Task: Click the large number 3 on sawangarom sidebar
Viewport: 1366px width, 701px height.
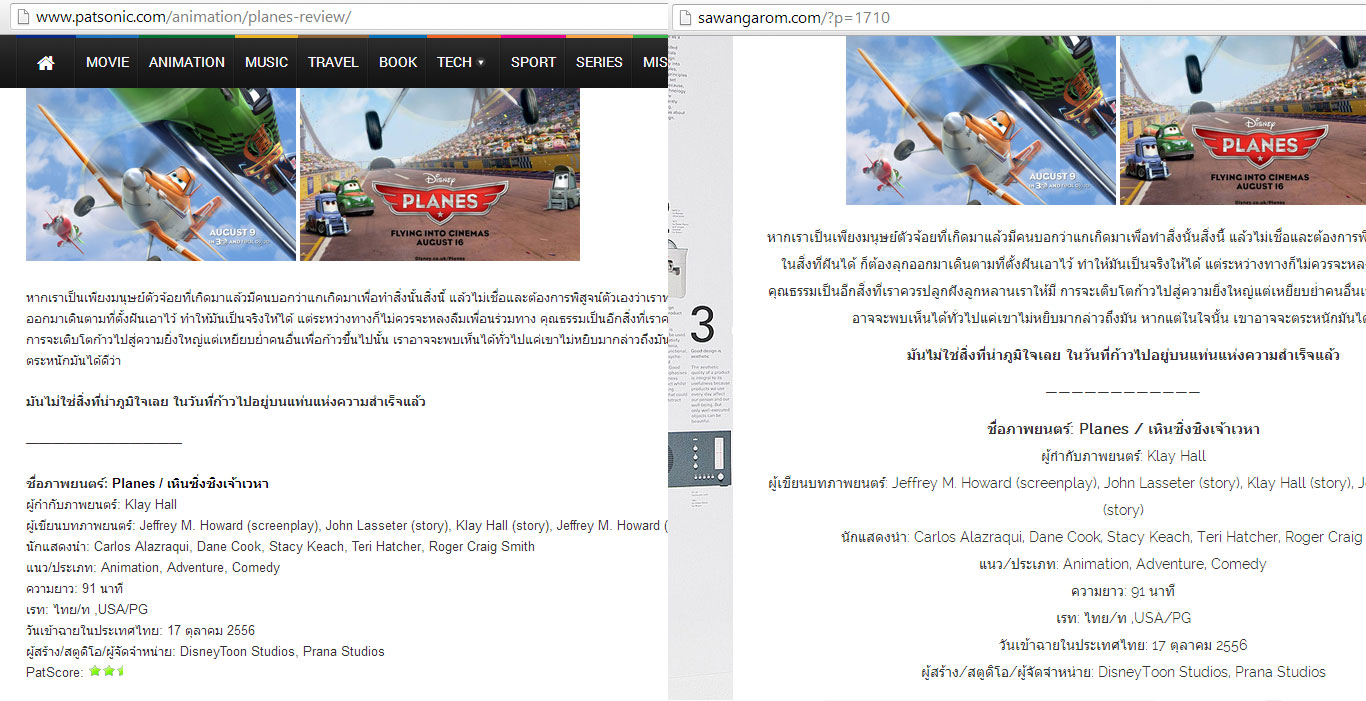Action: point(703,326)
